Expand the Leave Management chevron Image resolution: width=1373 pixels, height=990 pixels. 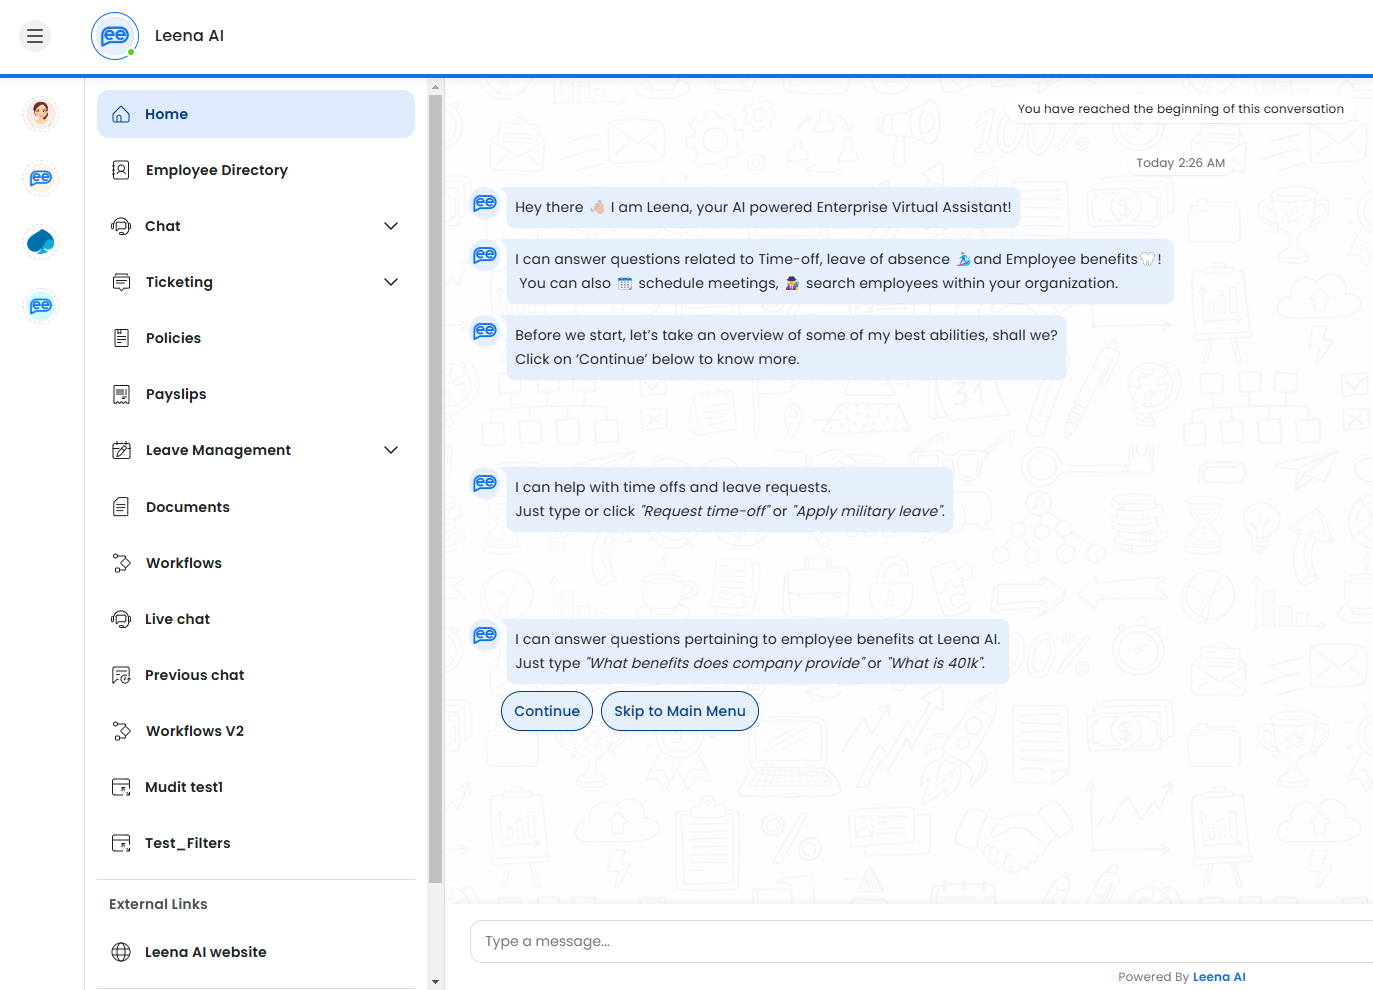[x=391, y=450]
